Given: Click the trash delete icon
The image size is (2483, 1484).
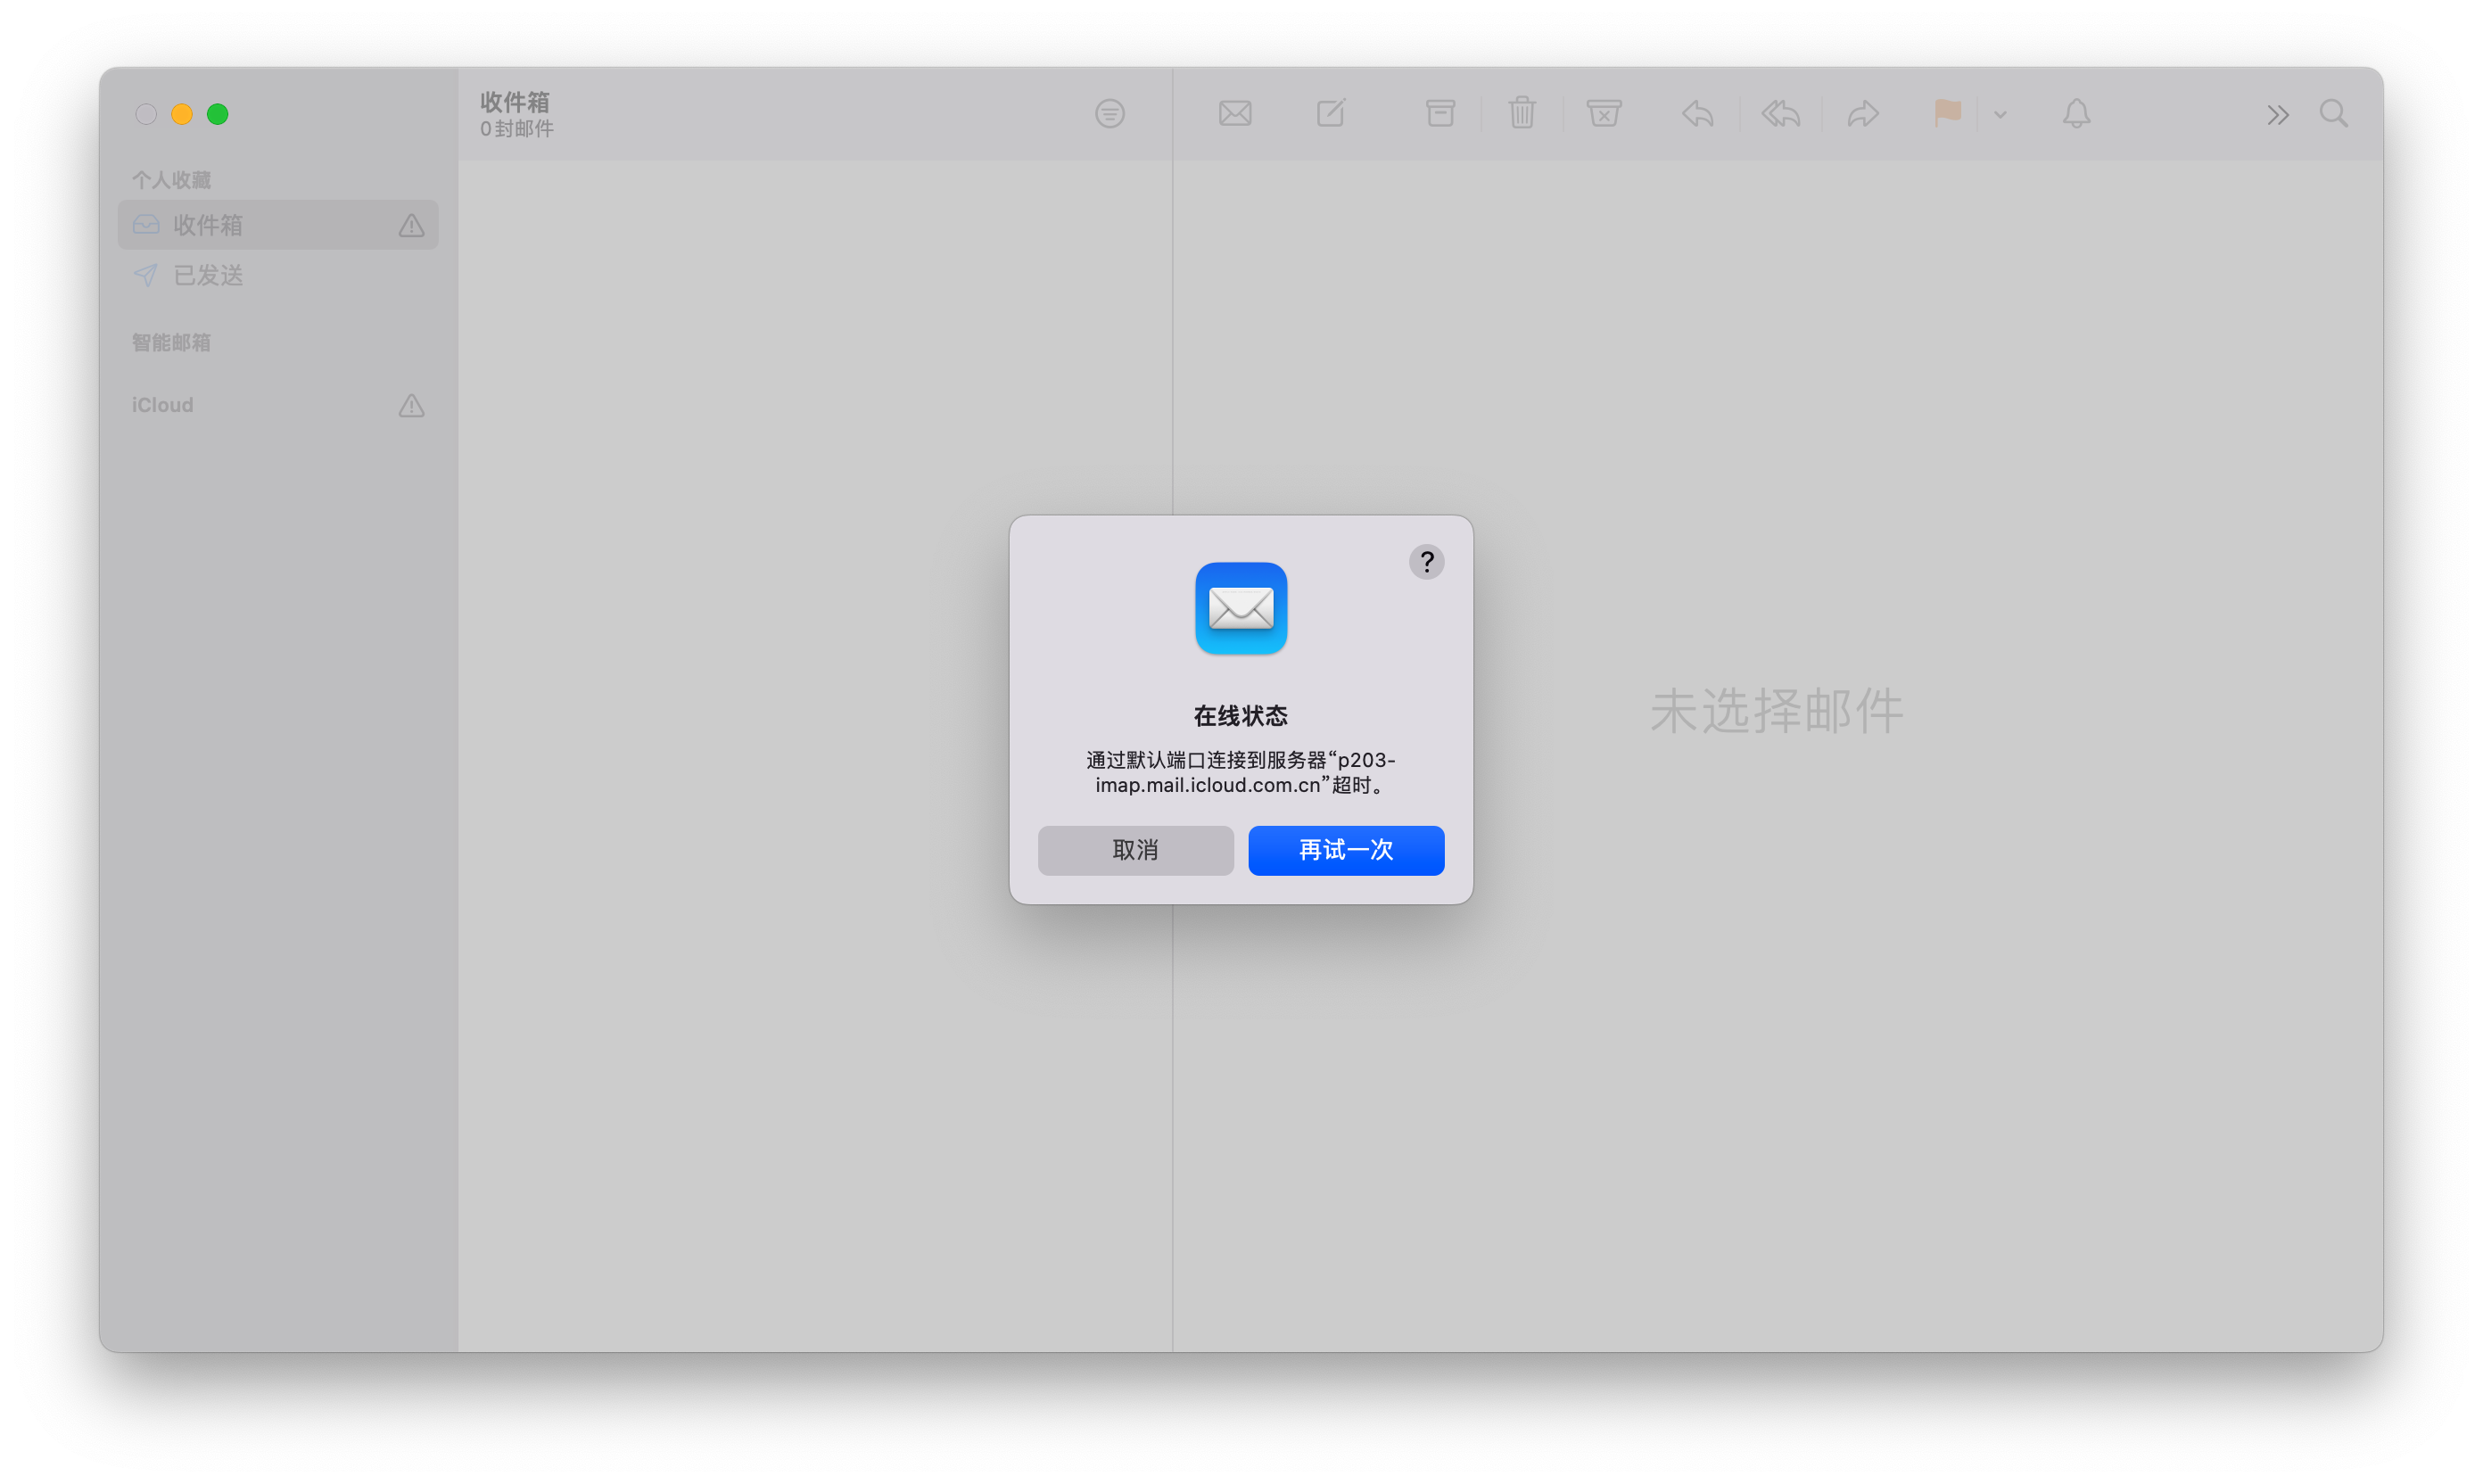Looking at the screenshot, I should click(x=1522, y=114).
